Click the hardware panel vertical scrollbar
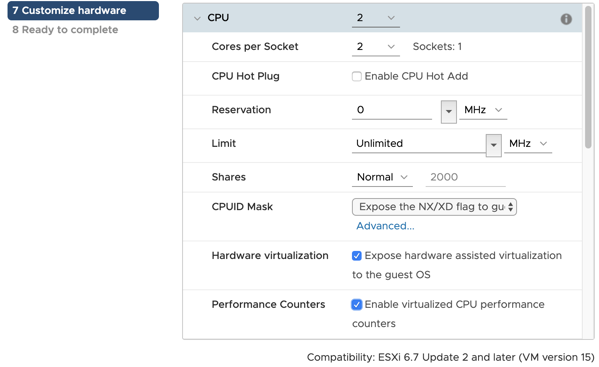This screenshot has height=367, width=599. (588, 76)
